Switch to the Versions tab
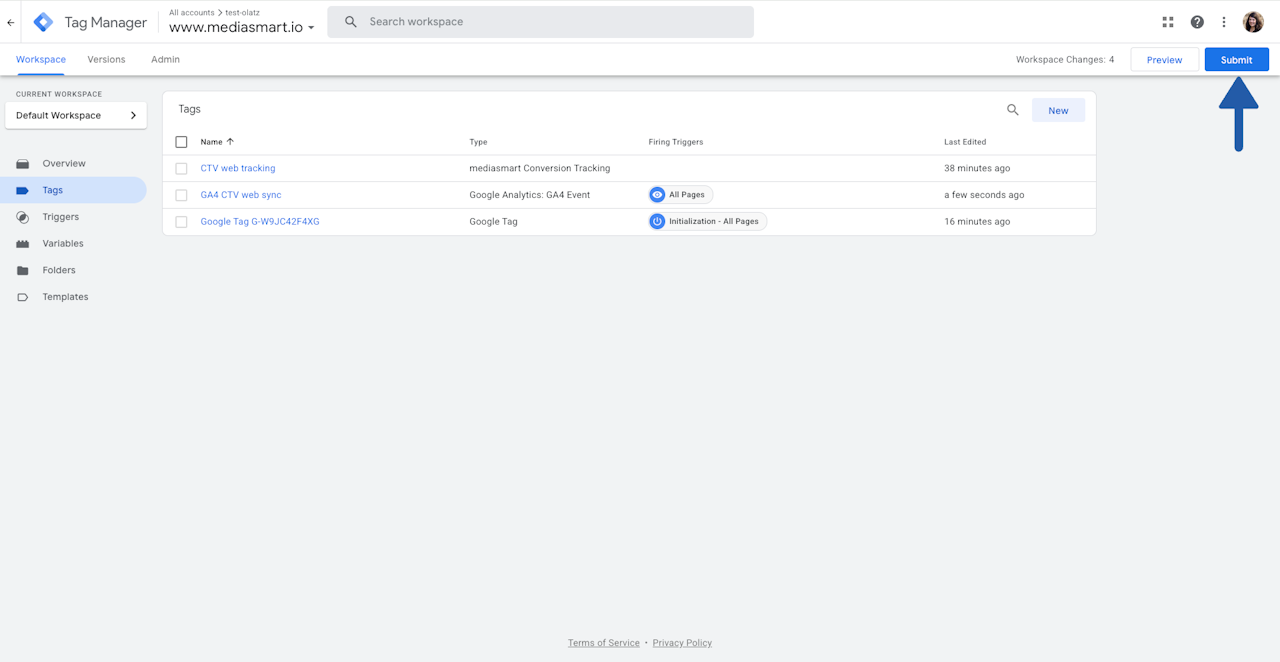Screen dimensions: 1280x662 106,59
